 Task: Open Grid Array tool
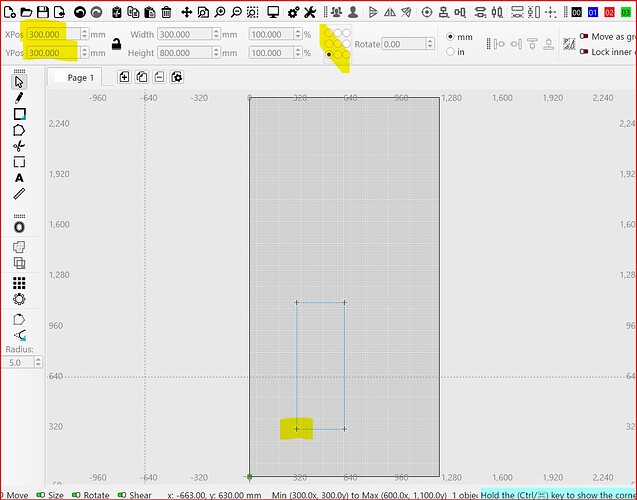click(x=19, y=283)
